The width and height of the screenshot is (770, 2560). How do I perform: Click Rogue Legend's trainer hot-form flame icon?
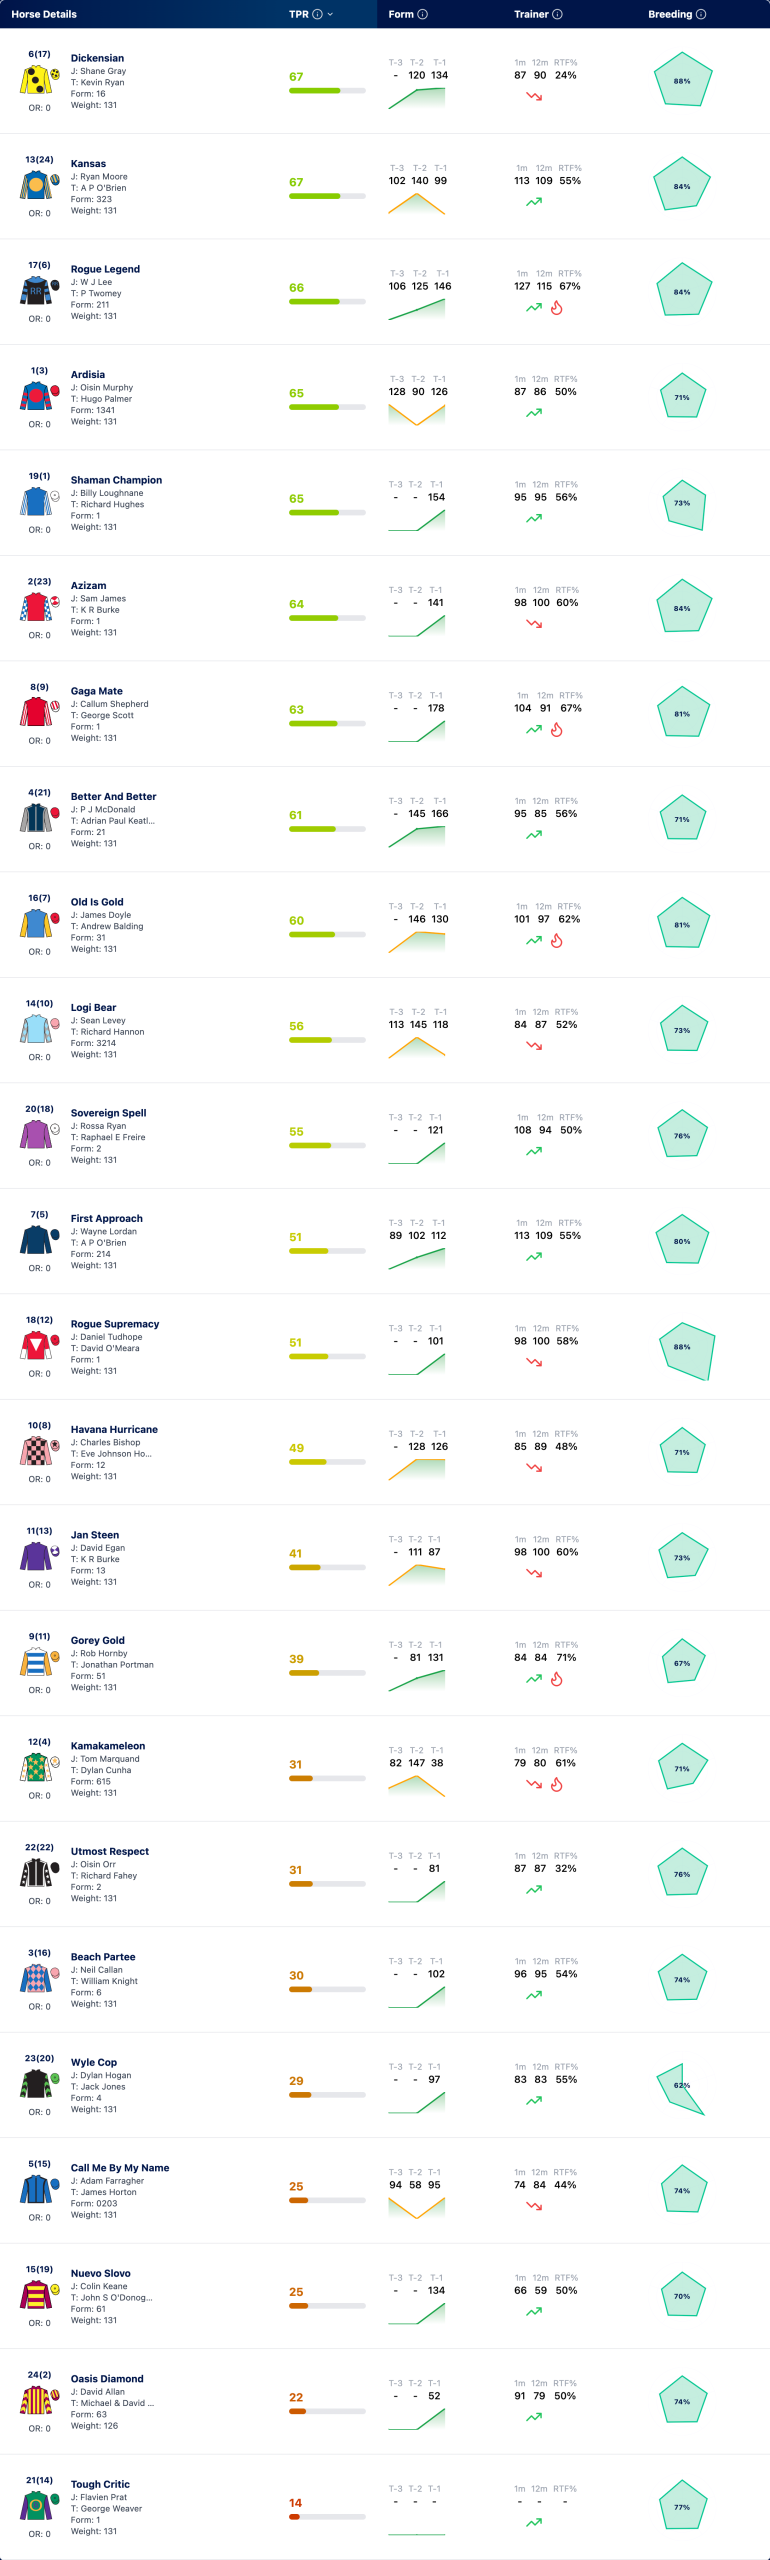[x=557, y=308]
